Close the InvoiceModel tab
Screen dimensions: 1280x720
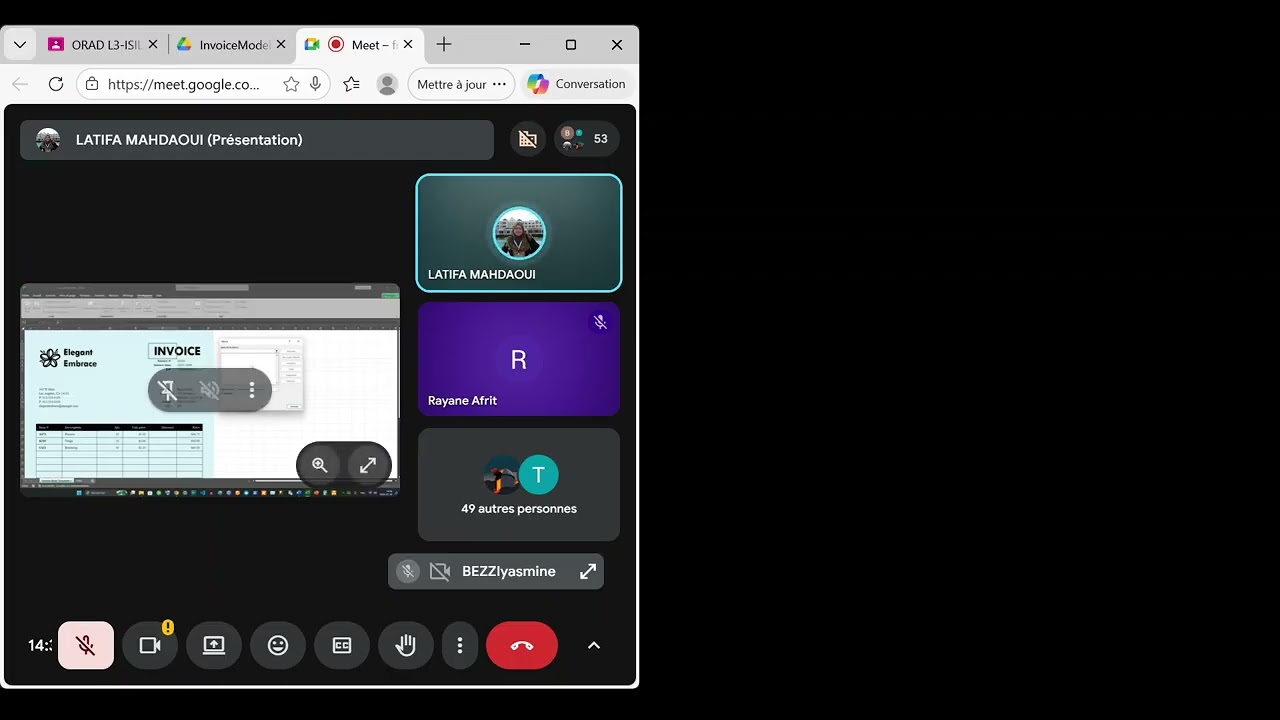pos(281,45)
